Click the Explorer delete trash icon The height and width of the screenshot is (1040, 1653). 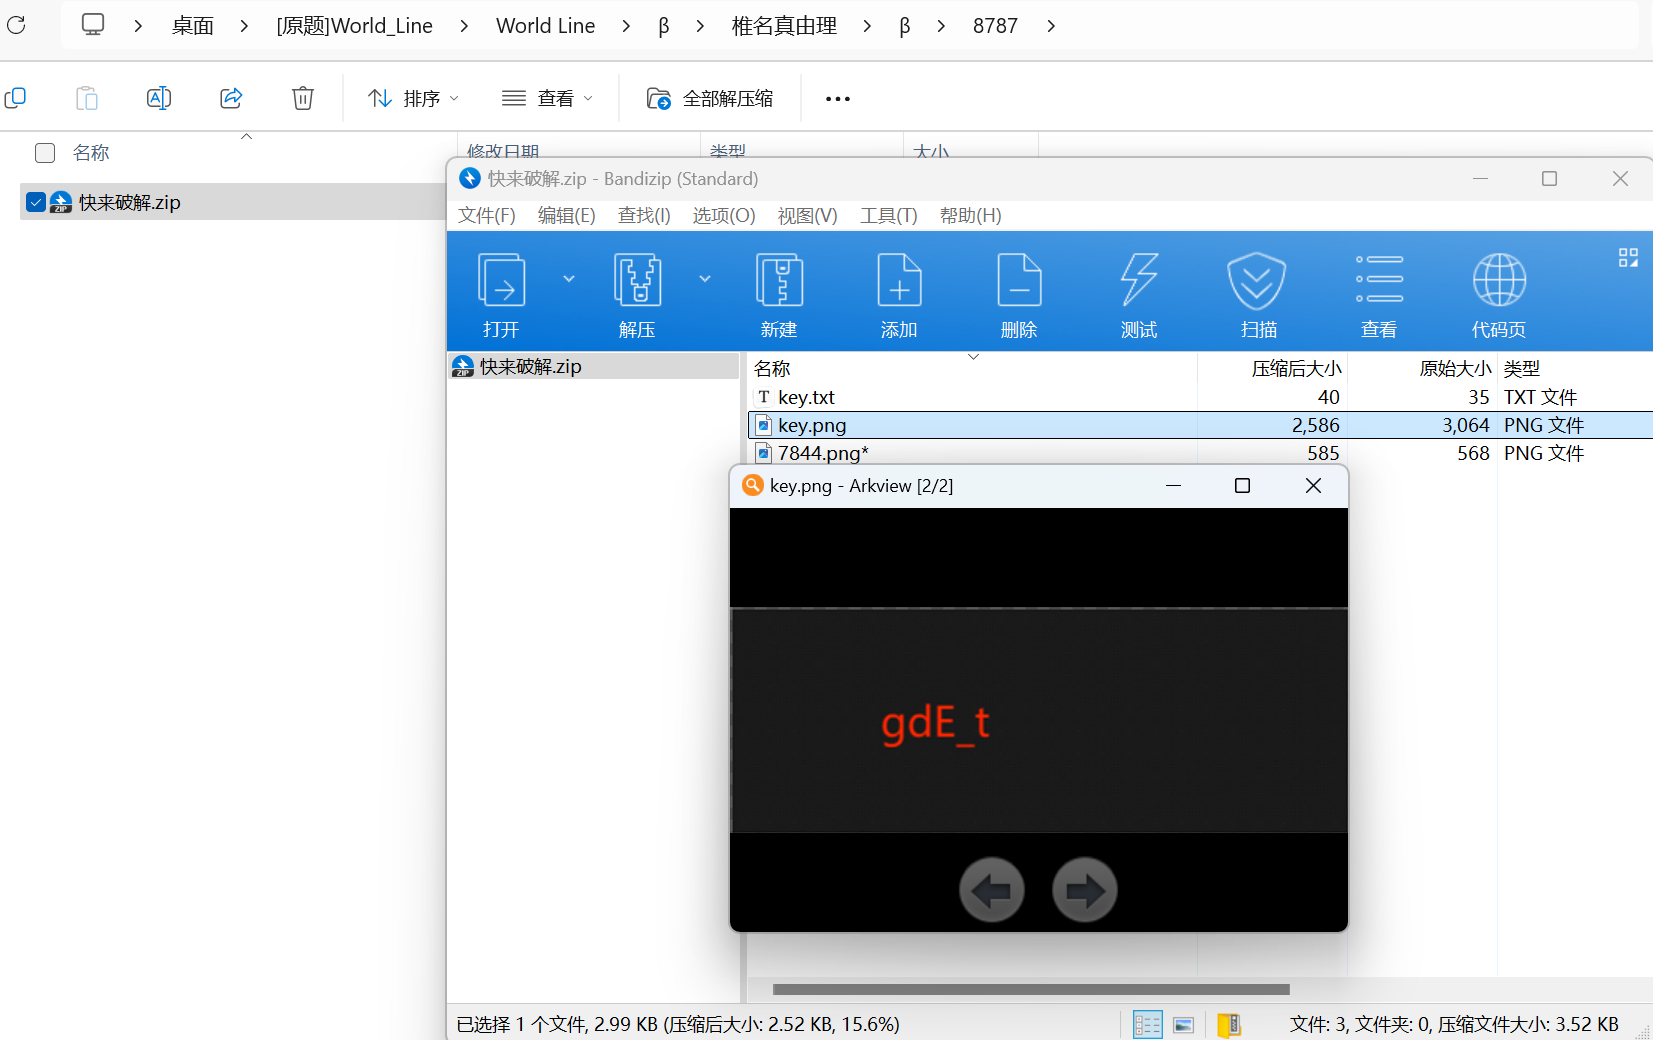[x=303, y=98]
